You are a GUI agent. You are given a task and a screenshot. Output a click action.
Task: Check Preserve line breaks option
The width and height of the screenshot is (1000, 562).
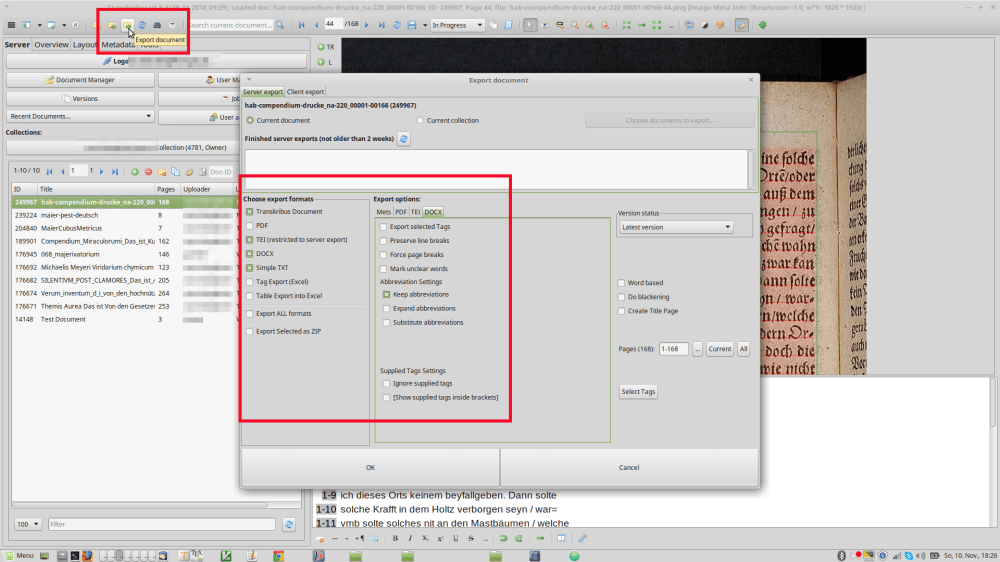(x=384, y=241)
